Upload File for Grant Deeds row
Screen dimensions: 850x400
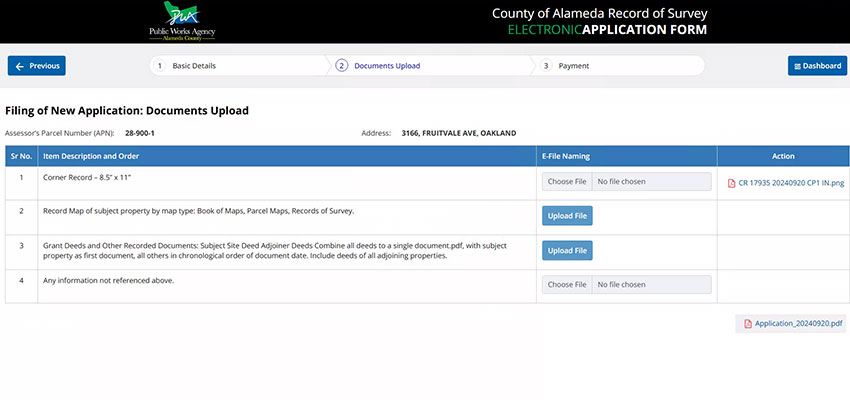pyautogui.click(x=567, y=250)
